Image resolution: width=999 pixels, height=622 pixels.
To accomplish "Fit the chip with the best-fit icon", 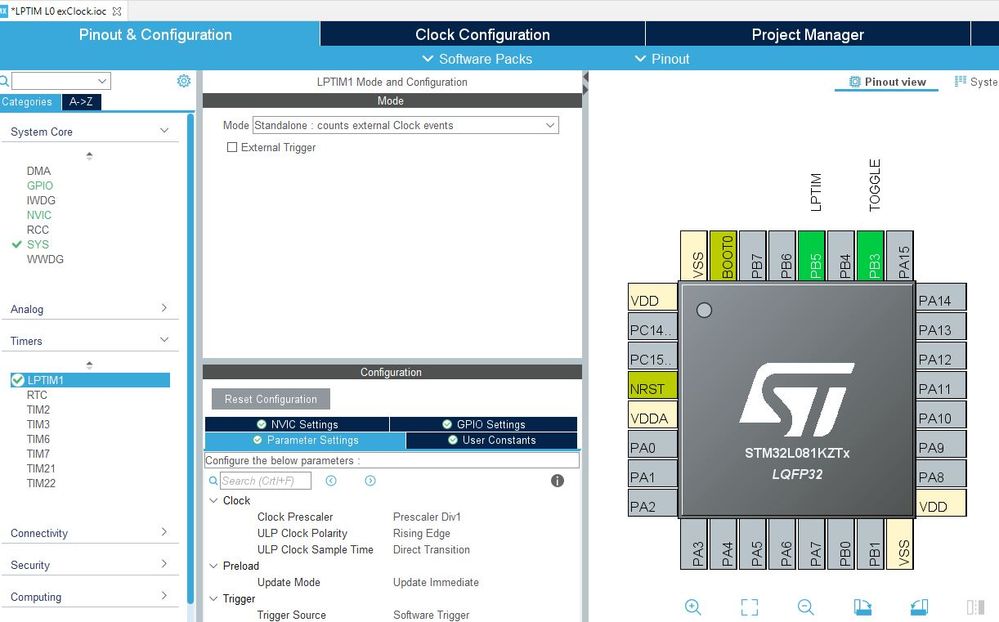I will click(x=749, y=607).
